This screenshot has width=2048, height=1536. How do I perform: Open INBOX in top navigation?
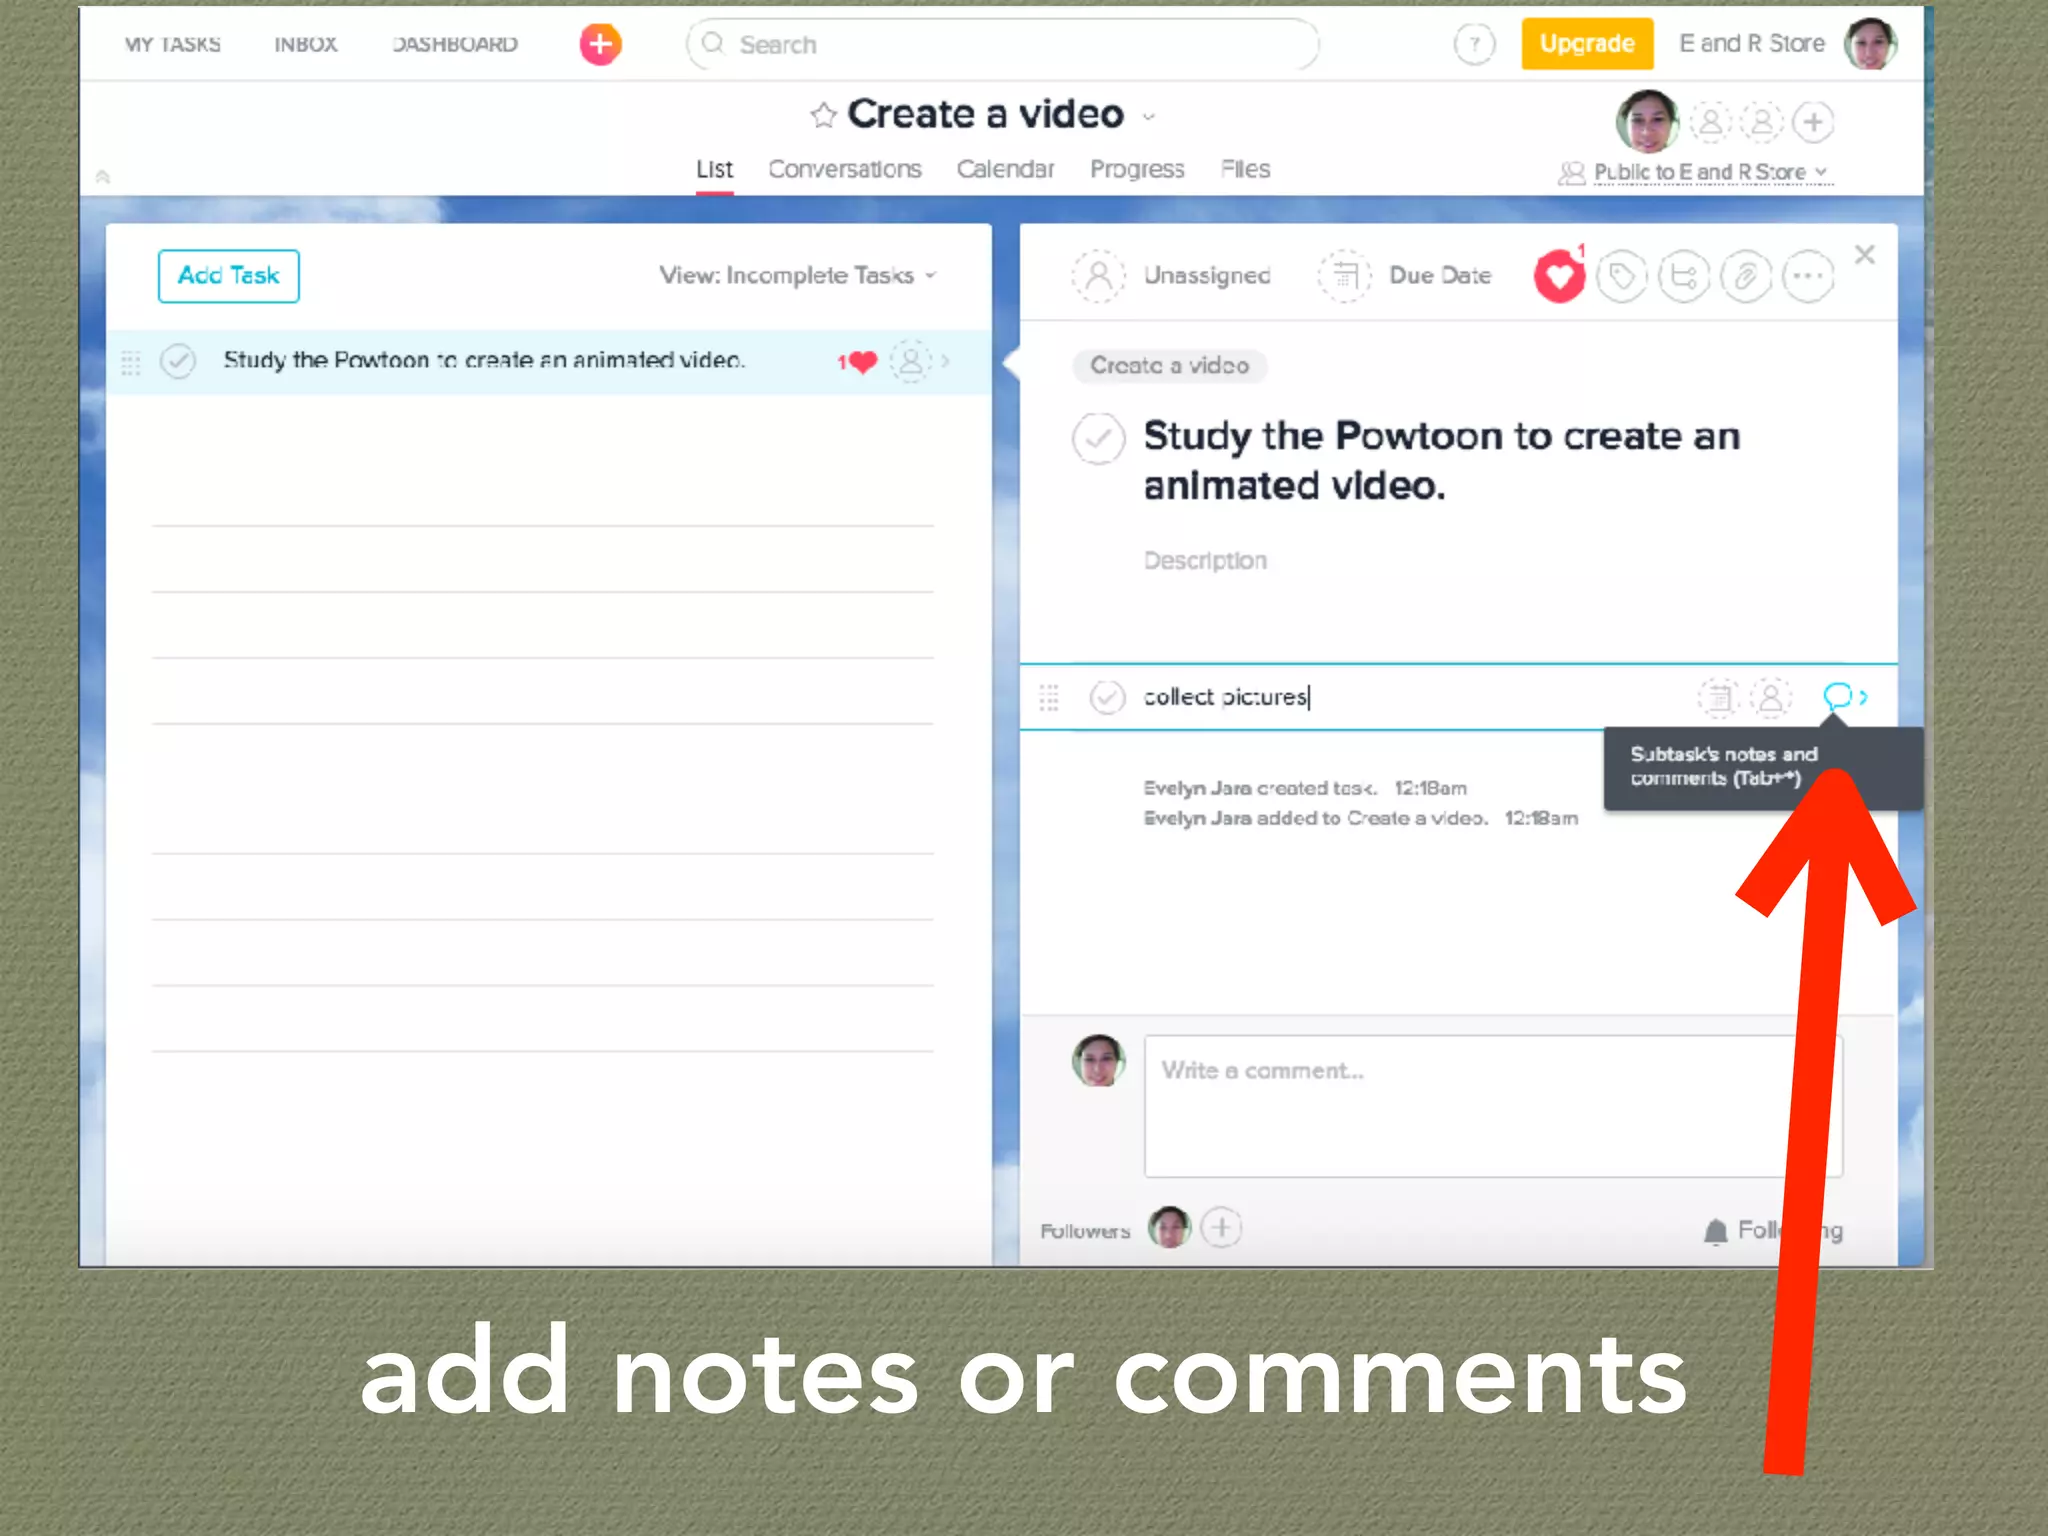click(305, 44)
